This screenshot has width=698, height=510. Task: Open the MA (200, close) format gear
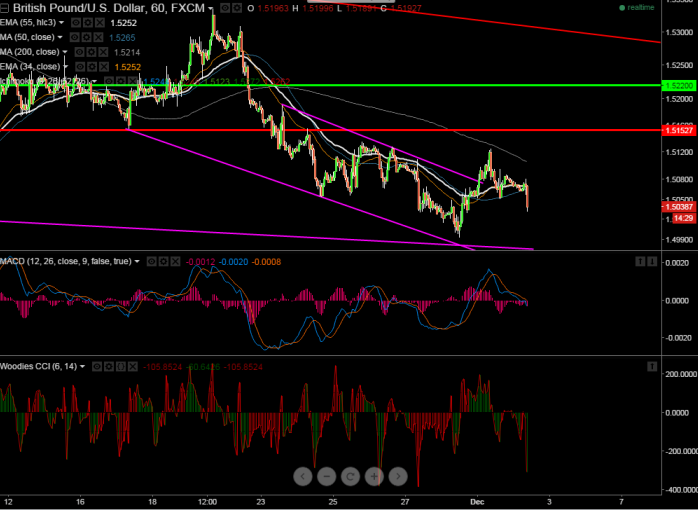click(91, 52)
